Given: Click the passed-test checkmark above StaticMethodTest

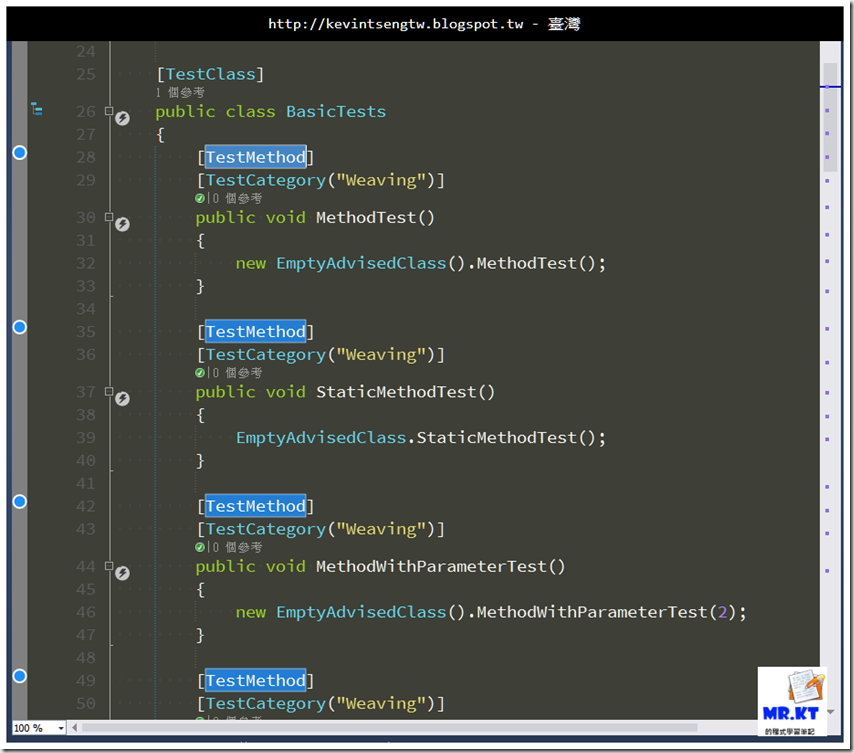Looking at the screenshot, I should pos(200,372).
